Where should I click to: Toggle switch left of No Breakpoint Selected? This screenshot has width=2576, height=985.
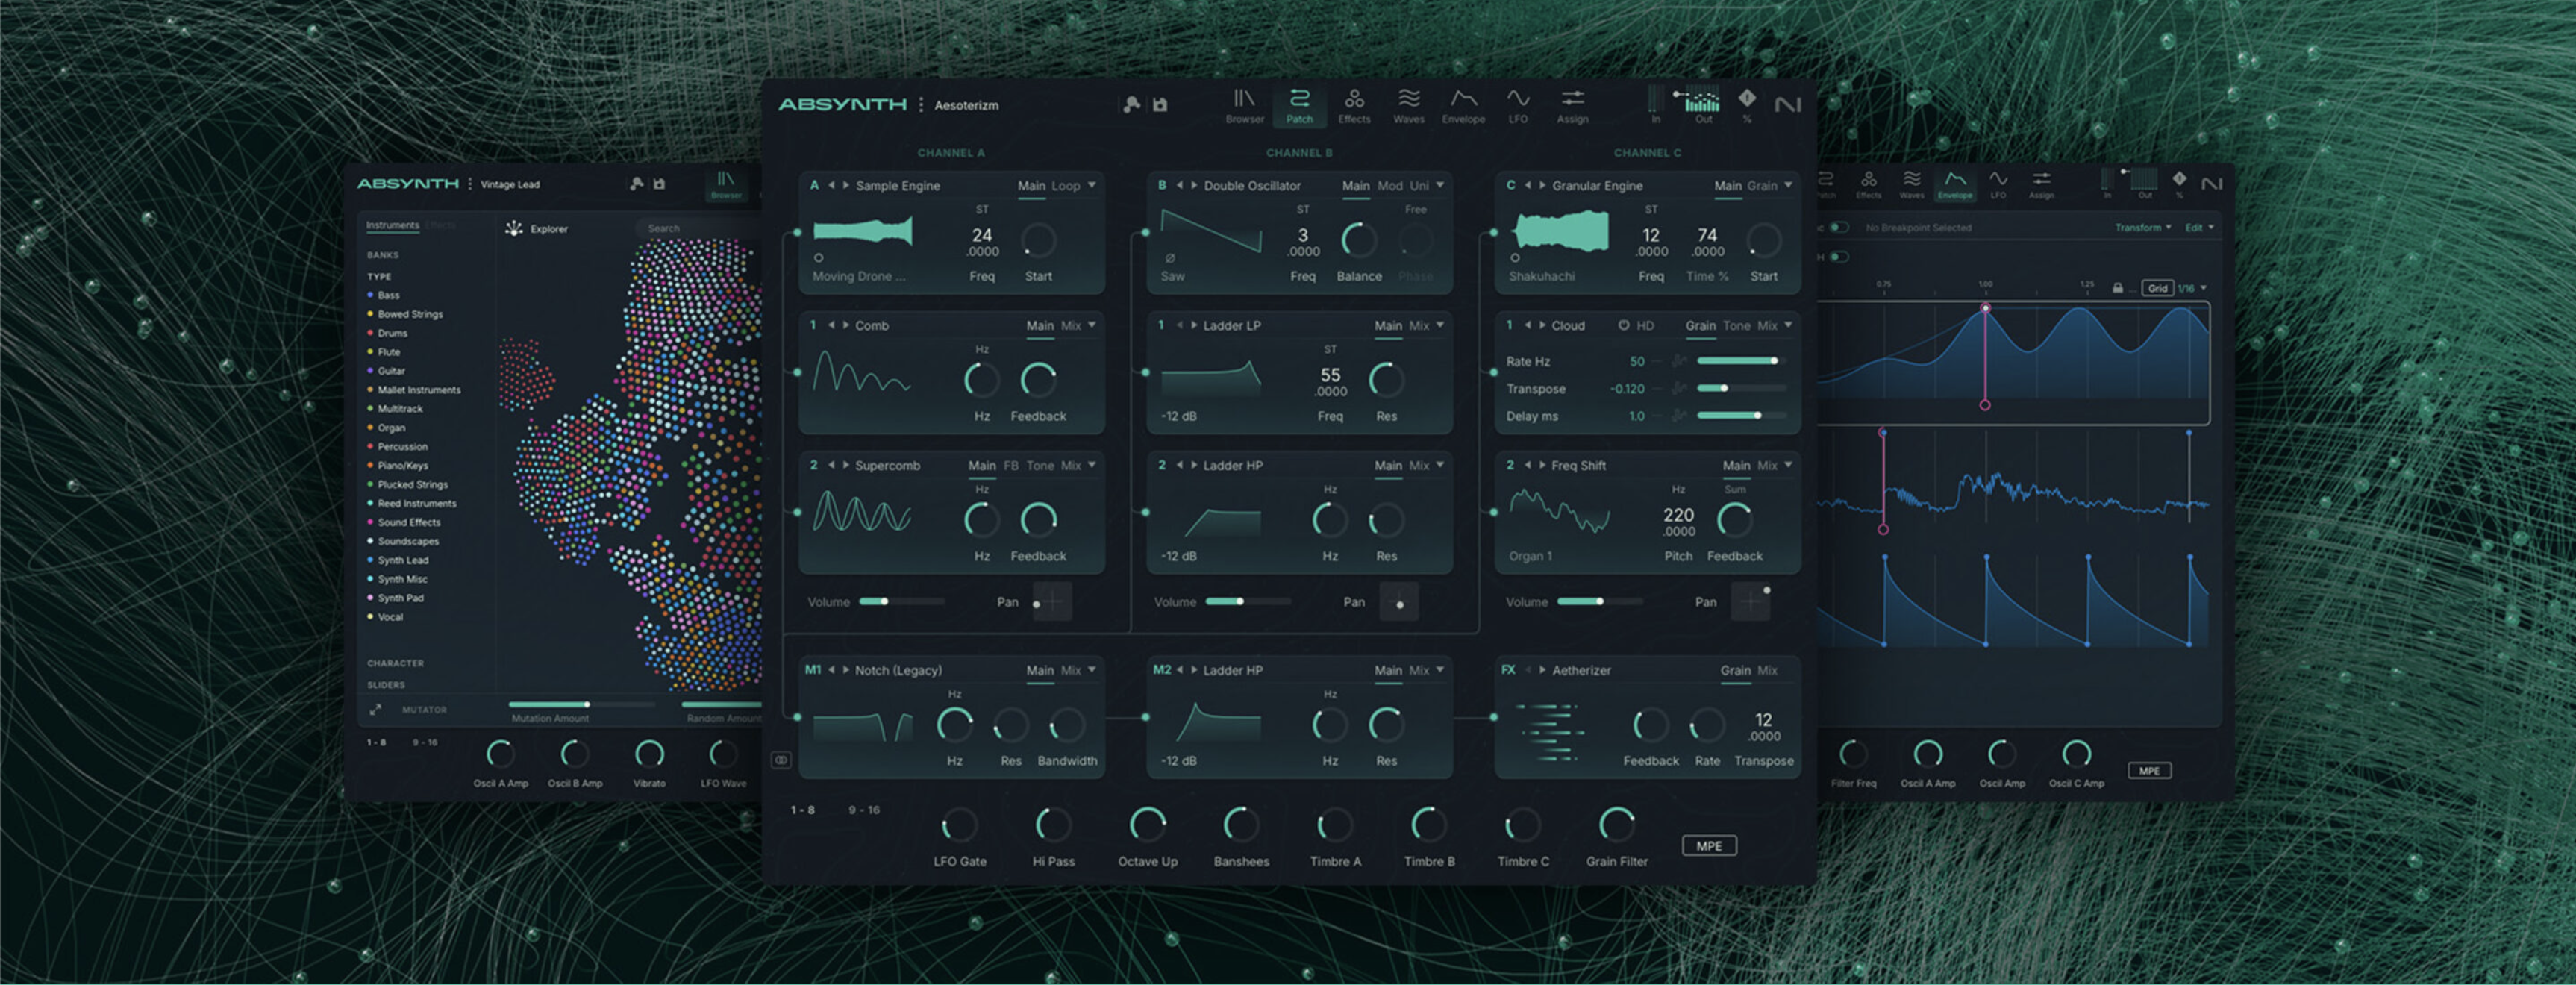1838,228
